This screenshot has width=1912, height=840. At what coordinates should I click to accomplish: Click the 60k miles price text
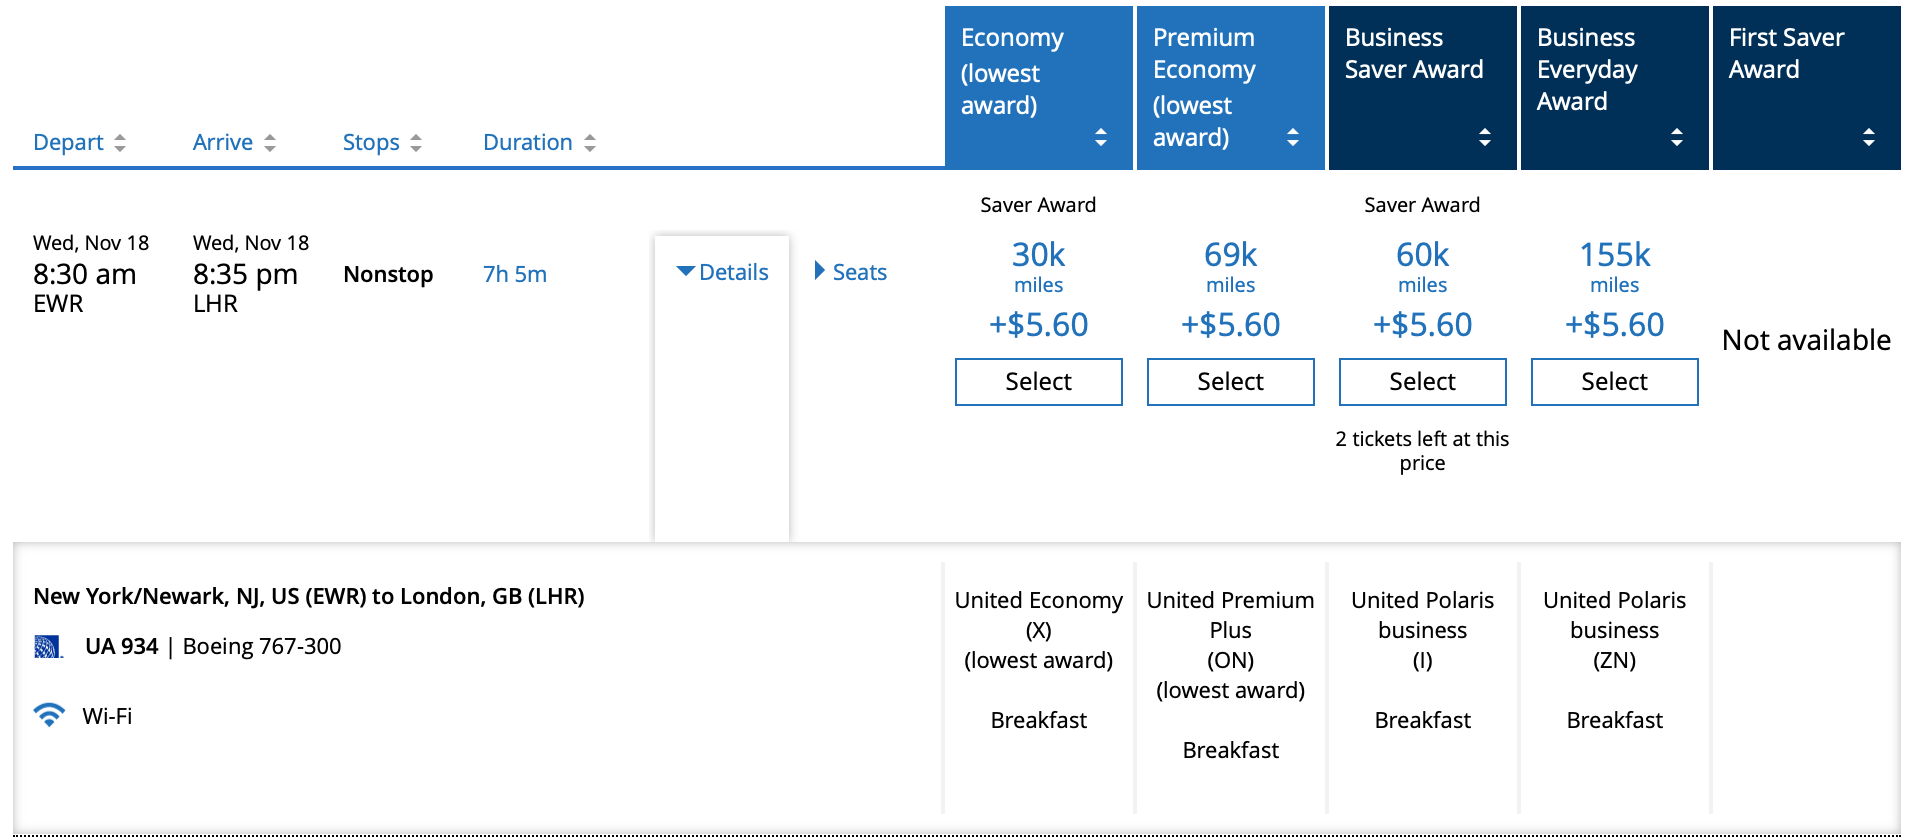(x=1423, y=267)
